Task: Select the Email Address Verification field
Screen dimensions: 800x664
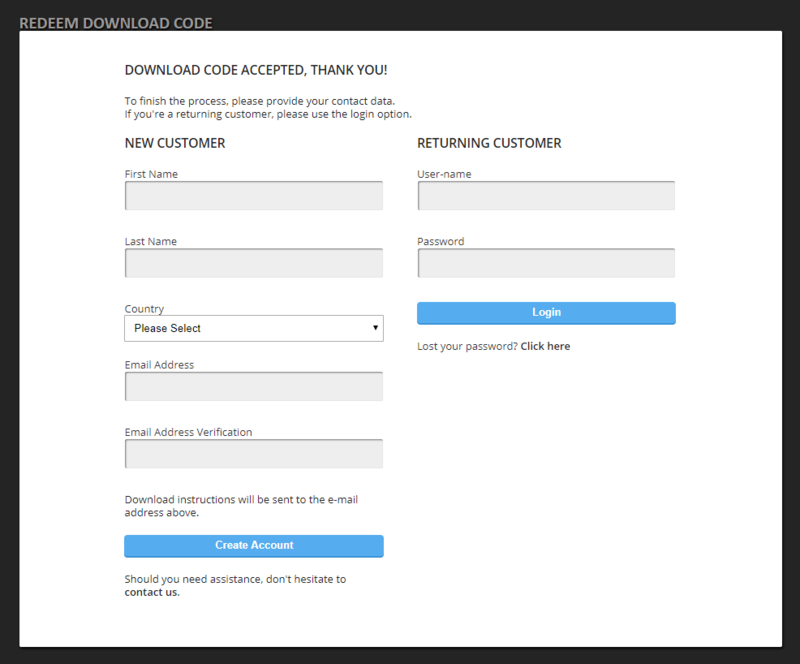Action: point(253,454)
